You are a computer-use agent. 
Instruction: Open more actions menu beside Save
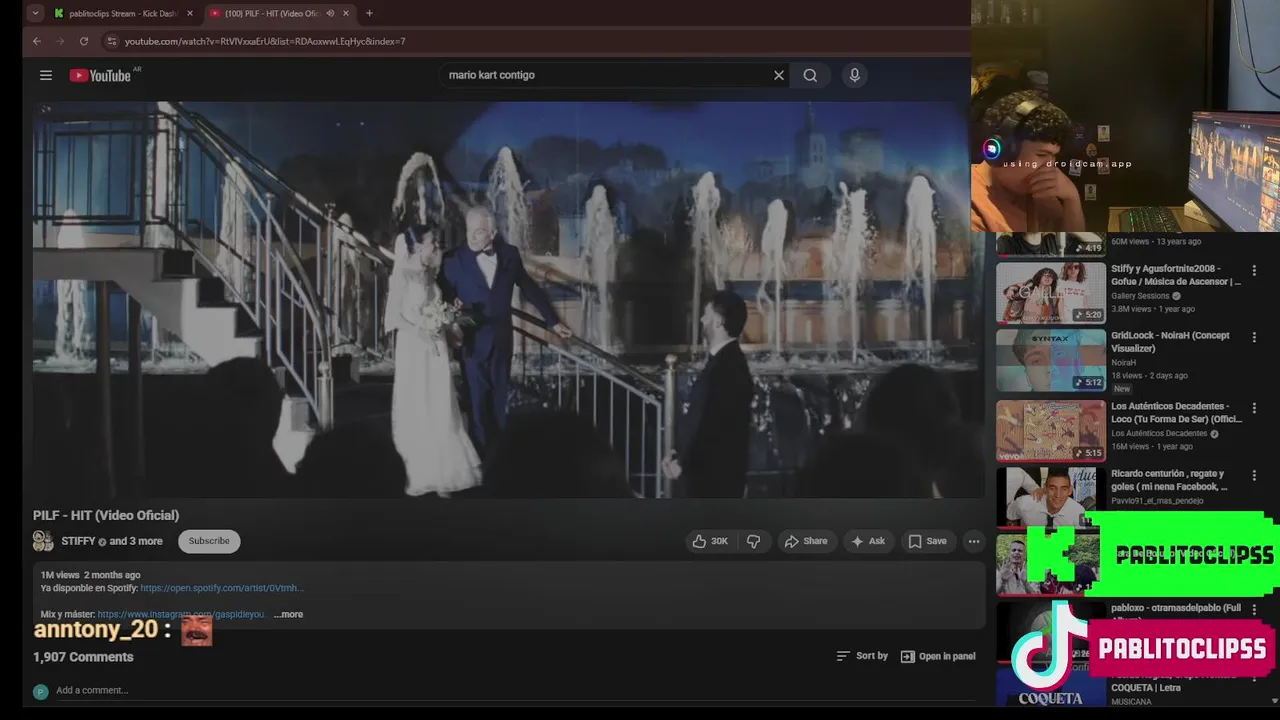[973, 541]
